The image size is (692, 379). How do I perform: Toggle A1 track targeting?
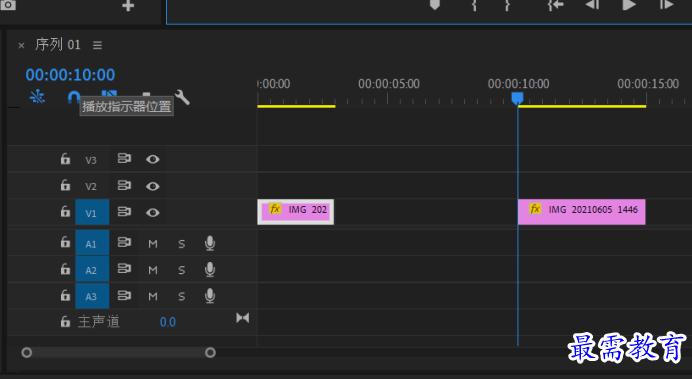(92, 243)
